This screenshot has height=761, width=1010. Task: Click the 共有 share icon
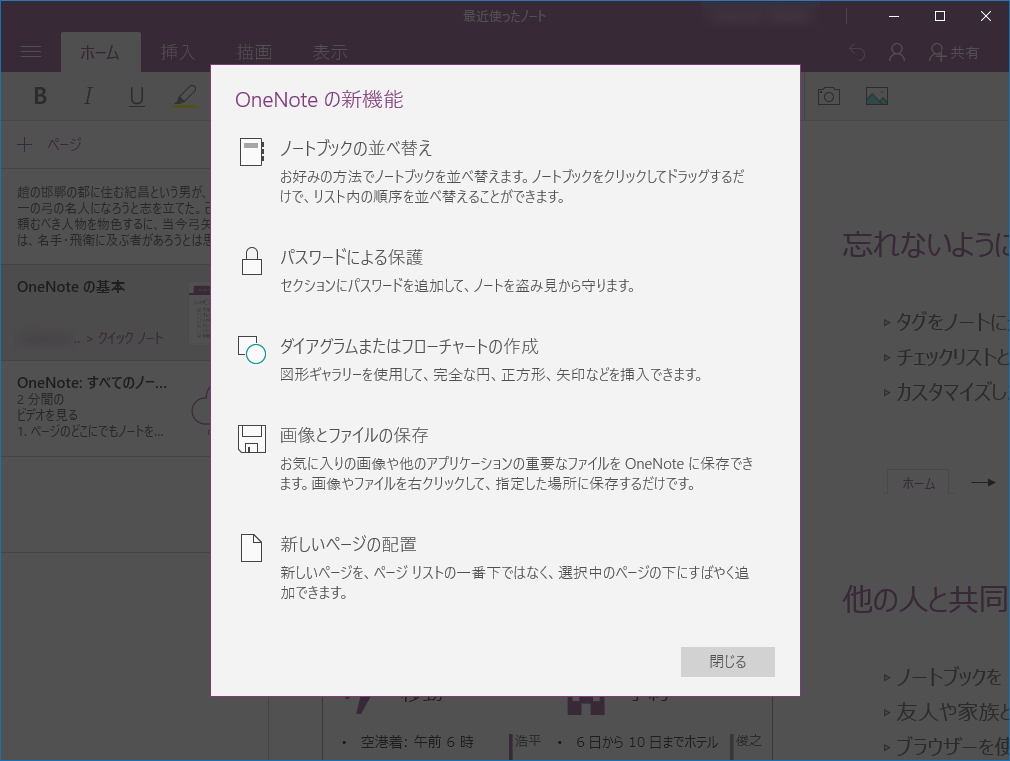[955, 52]
